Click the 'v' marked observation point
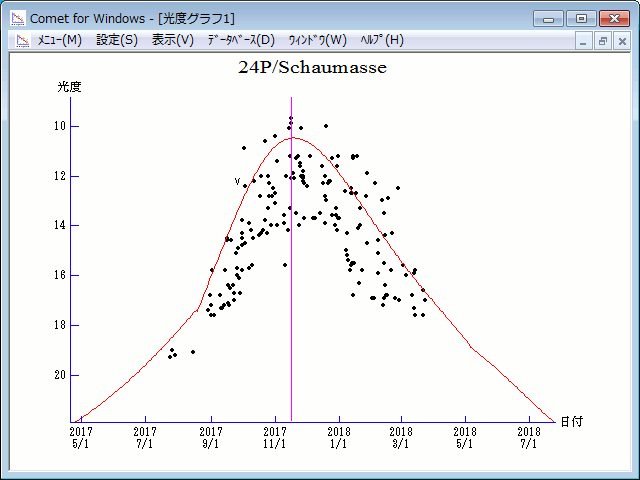The height and width of the screenshot is (480, 640). click(238, 182)
